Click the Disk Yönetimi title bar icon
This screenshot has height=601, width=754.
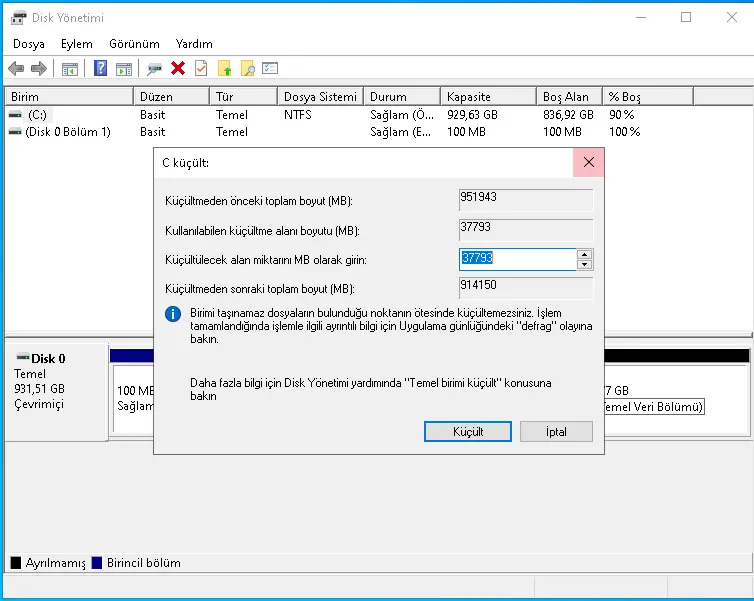(x=18, y=18)
